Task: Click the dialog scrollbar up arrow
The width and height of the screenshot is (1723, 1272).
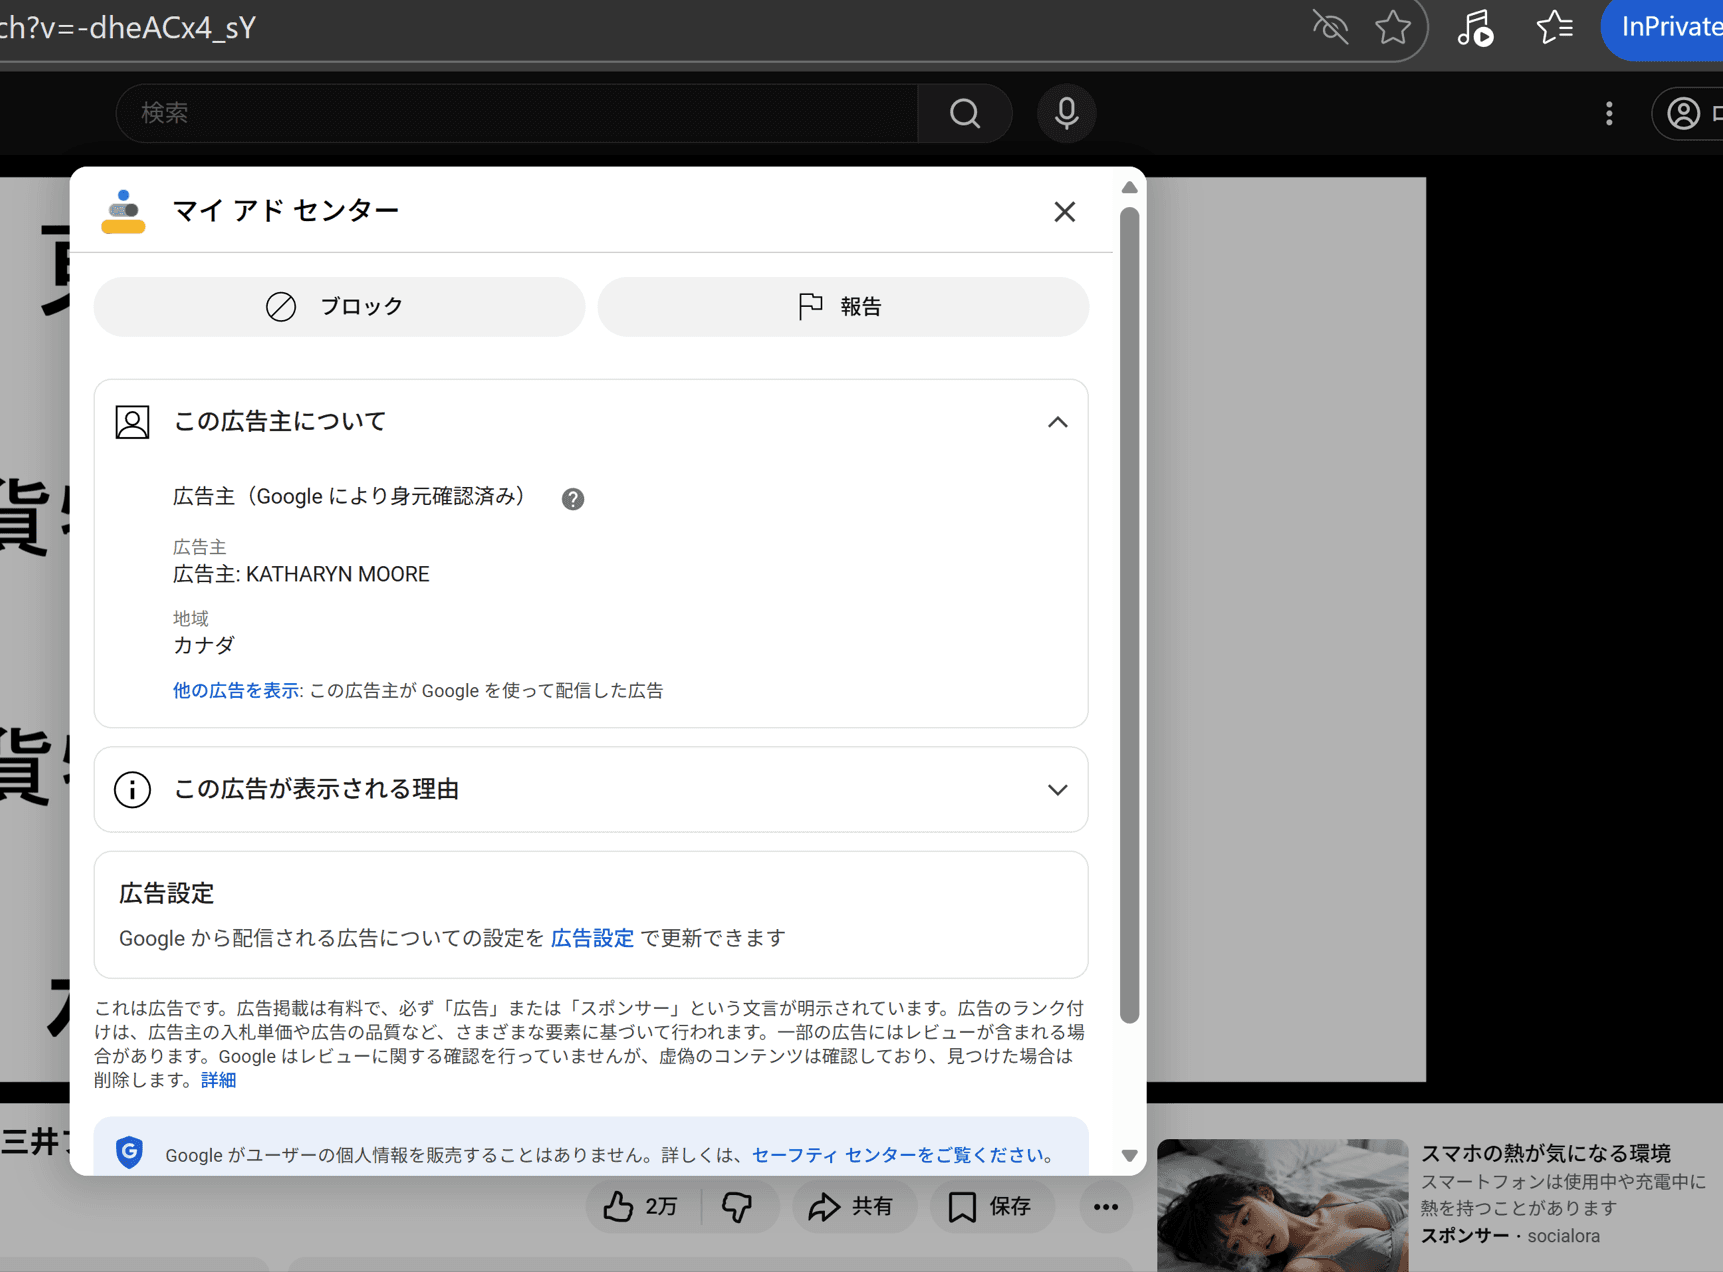Action: (x=1129, y=187)
